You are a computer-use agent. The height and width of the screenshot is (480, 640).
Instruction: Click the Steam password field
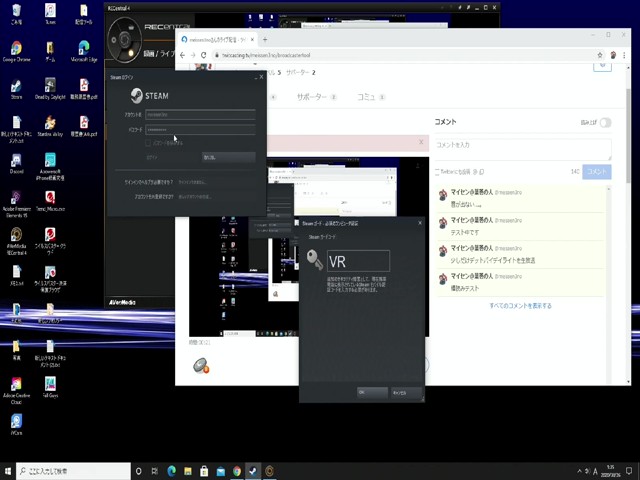200,130
